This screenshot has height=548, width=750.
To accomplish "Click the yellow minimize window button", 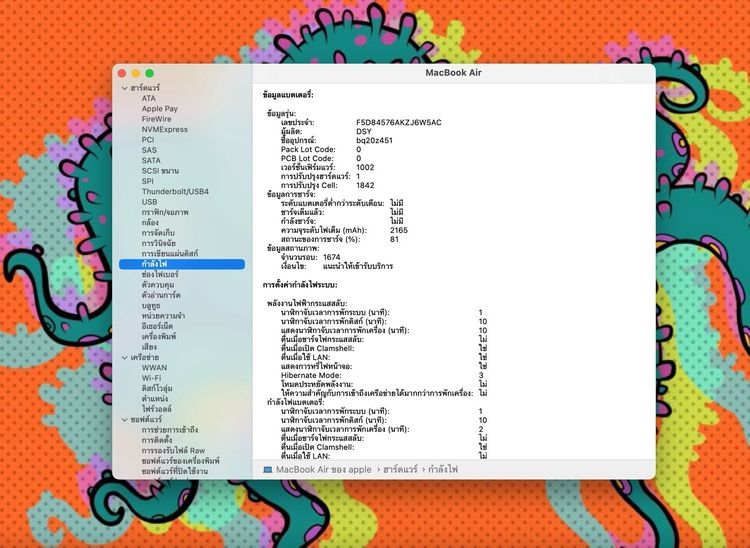I will [x=136, y=73].
